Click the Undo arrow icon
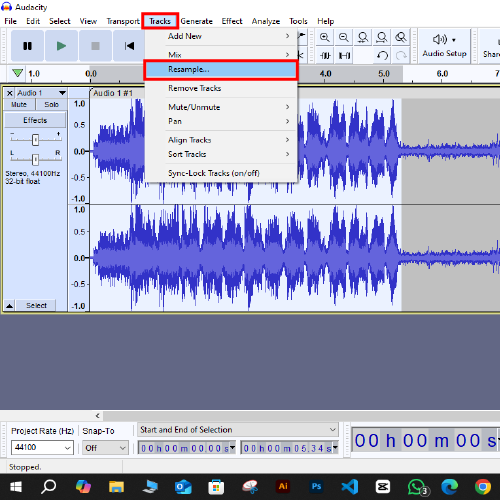The width and height of the screenshot is (500, 500). tap(382, 55)
